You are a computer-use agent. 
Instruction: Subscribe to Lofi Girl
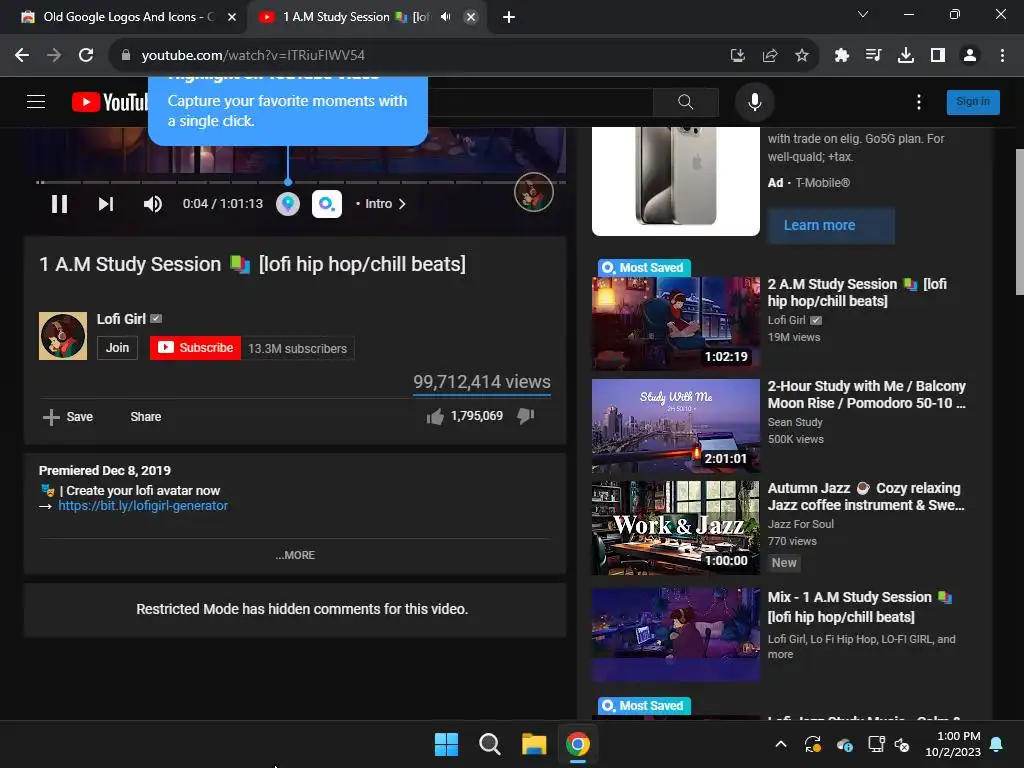click(195, 348)
